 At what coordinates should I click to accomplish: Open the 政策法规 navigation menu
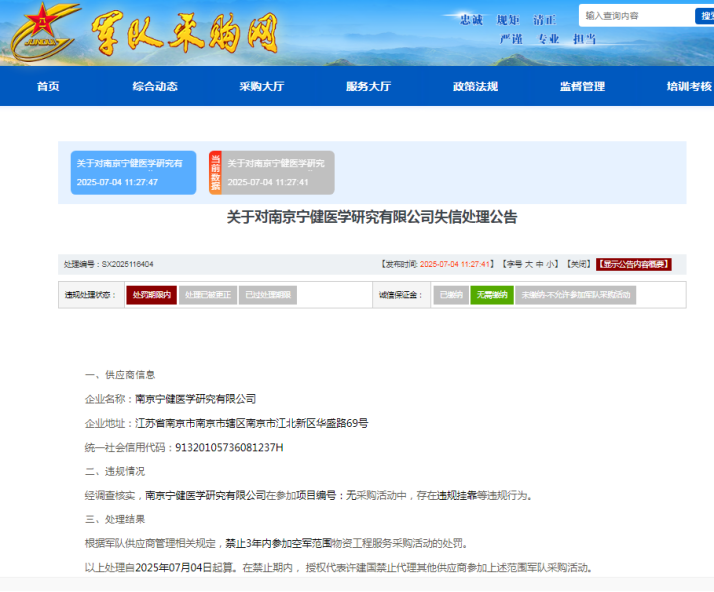point(475,86)
